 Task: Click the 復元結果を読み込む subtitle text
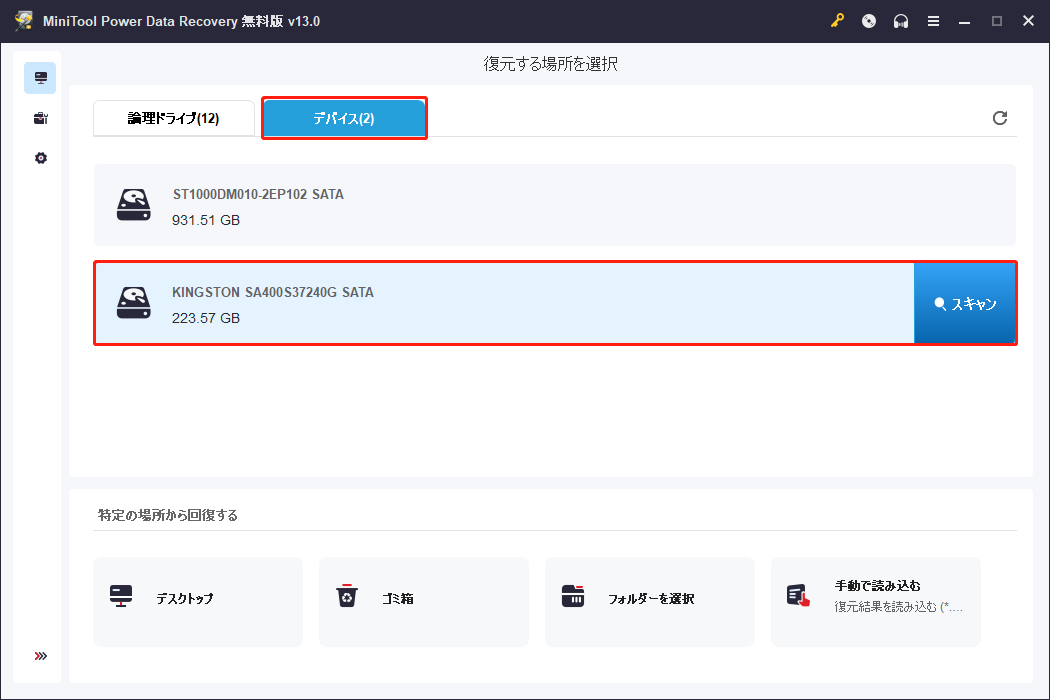(899, 607)
